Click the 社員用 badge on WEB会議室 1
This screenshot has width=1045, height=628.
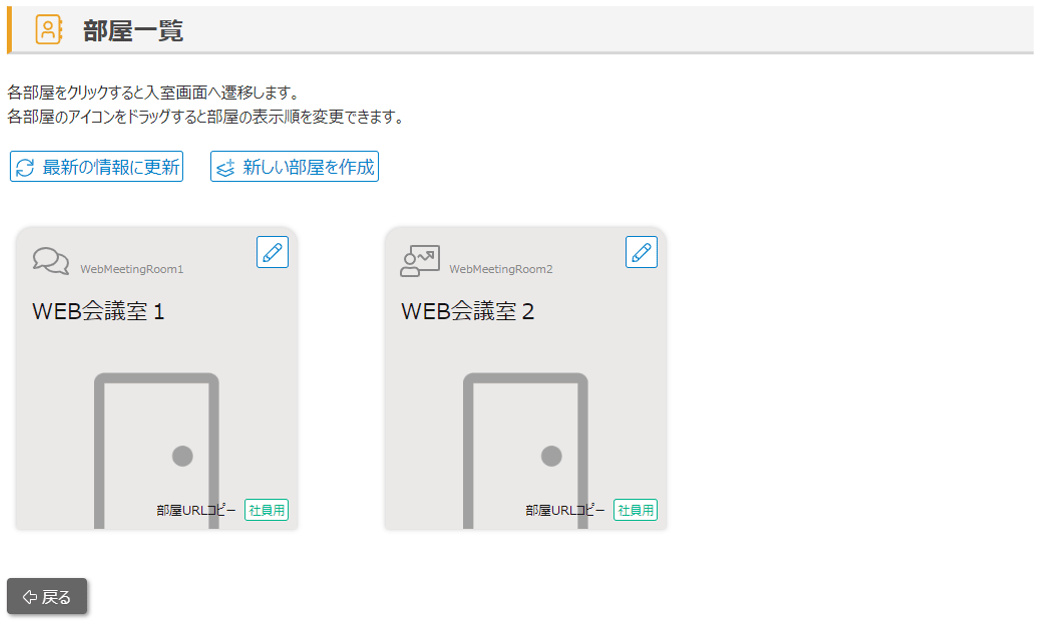[x=267, y=510]
